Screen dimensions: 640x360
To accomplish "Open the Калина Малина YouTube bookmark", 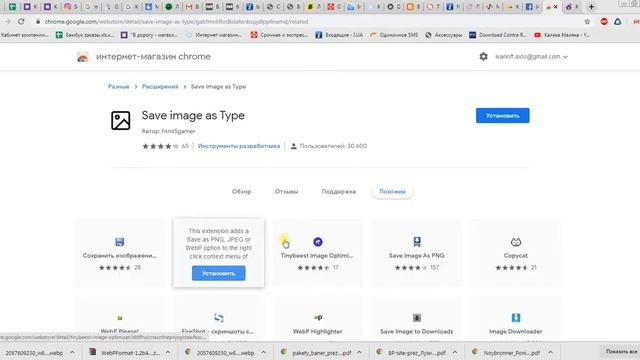I will [562, 35].
